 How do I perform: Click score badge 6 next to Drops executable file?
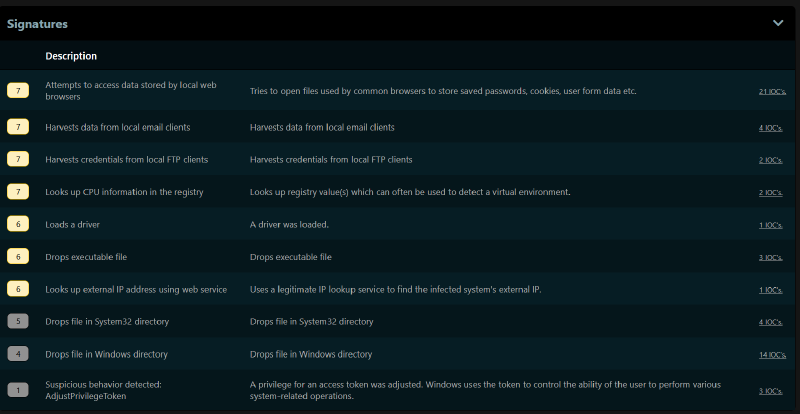point(18,257)
